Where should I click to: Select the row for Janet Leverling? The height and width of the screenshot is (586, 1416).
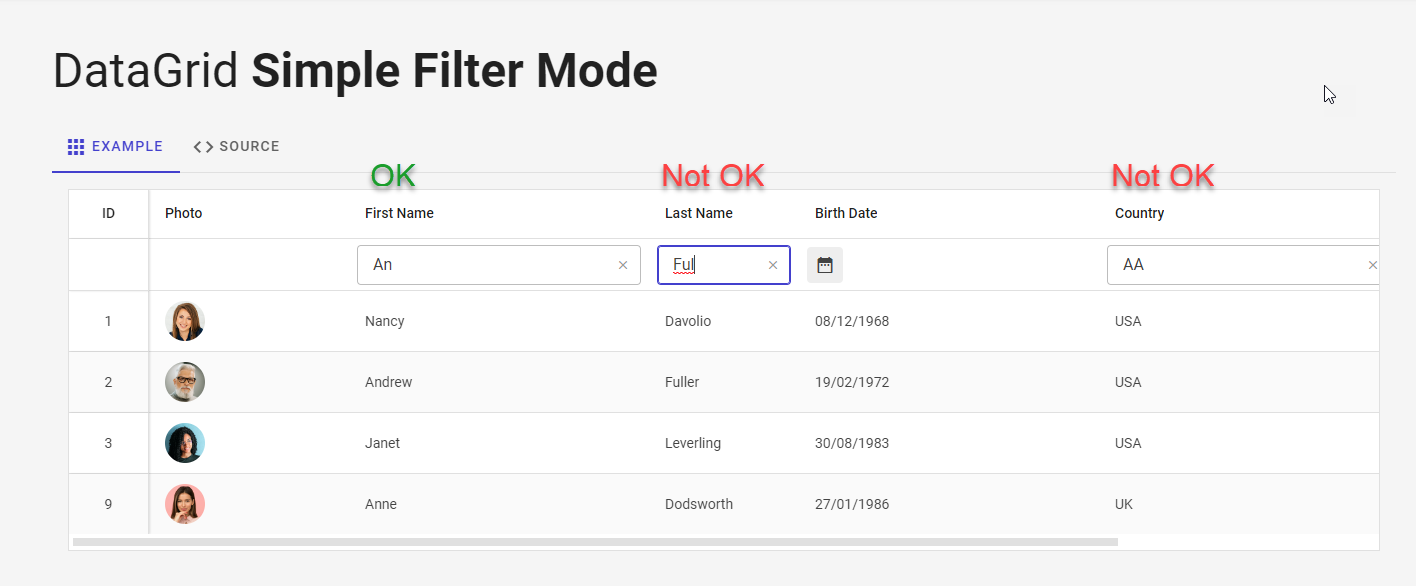(500, 443)
